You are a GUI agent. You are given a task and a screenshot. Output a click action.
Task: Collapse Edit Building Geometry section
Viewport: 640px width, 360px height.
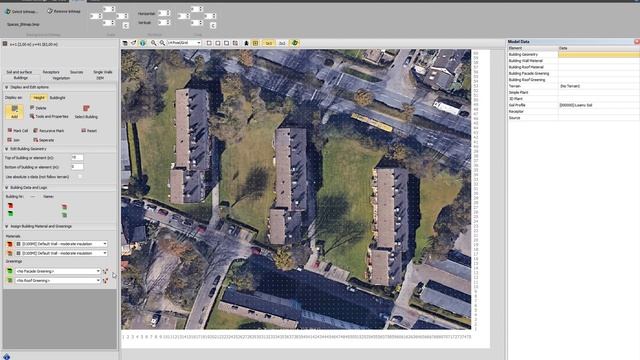pyautogui.click(x=7, y=149)
